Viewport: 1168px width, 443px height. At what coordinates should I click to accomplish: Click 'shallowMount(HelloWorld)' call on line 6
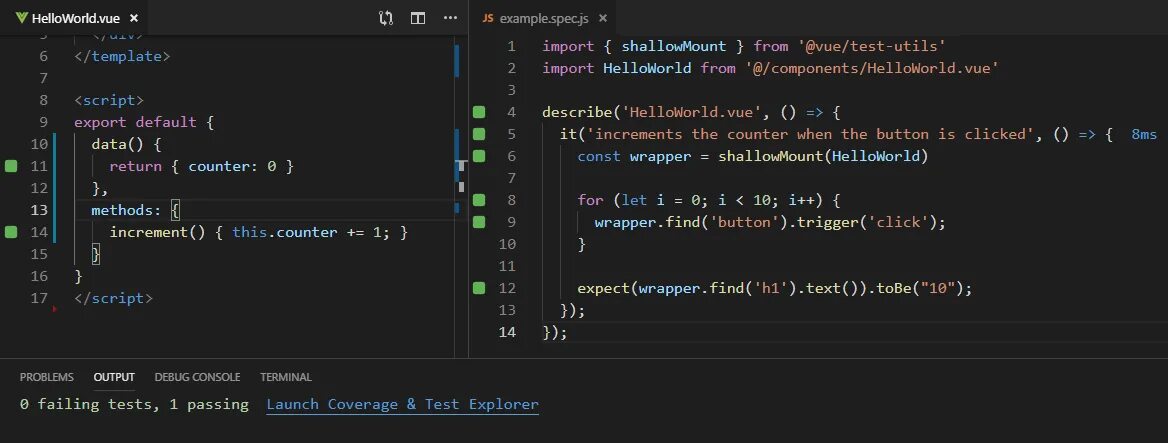823,156
